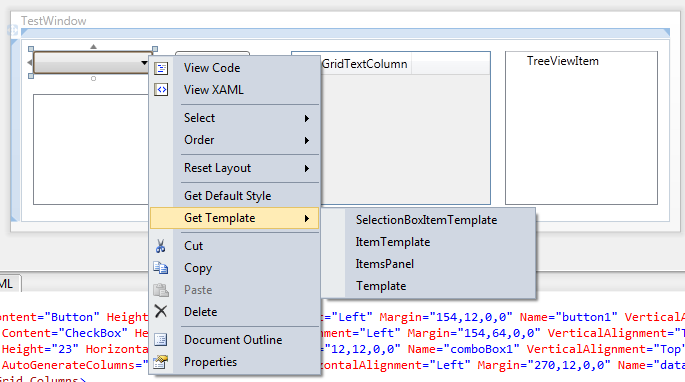Screen dimensions: 685x382
Task: Open the Reset Layout submenu
Action: point(235,168)
